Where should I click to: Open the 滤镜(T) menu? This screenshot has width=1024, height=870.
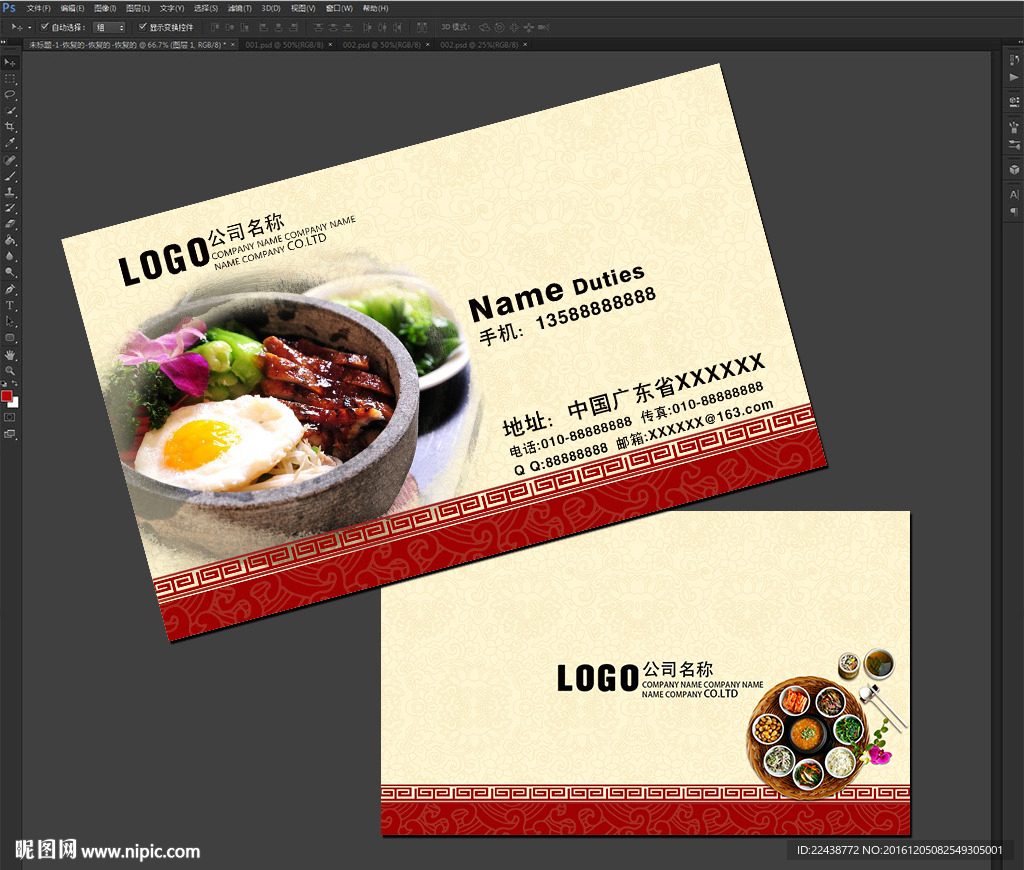[x=240, y=8]
